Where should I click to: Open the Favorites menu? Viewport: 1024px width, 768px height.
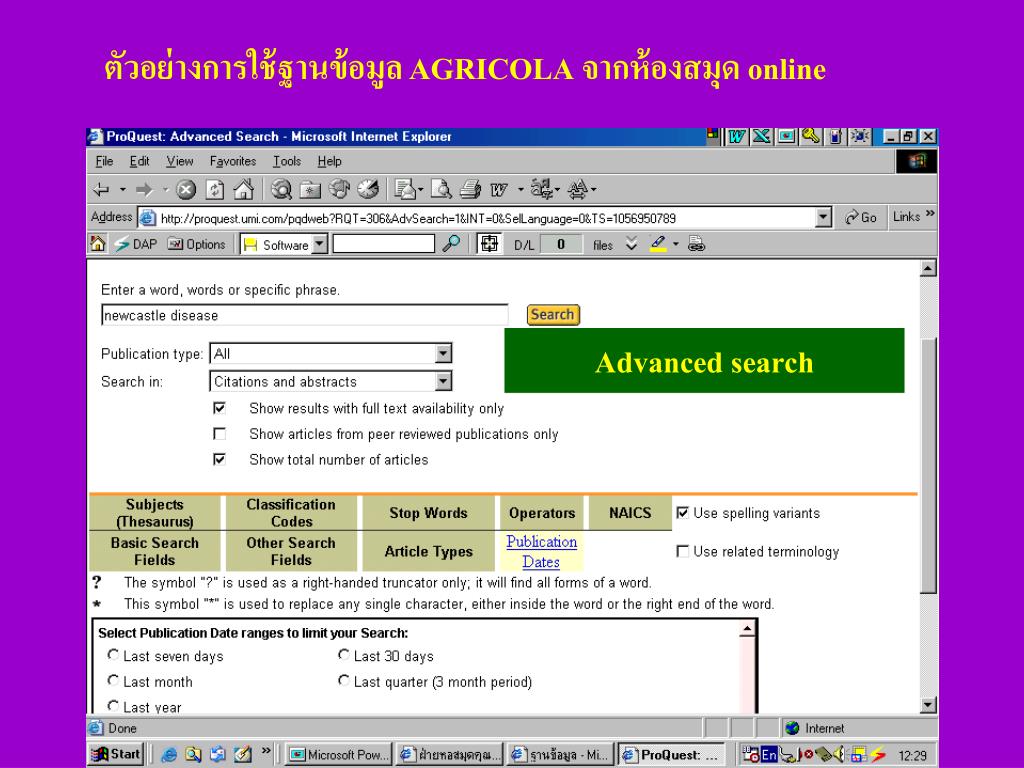[232, 161]
